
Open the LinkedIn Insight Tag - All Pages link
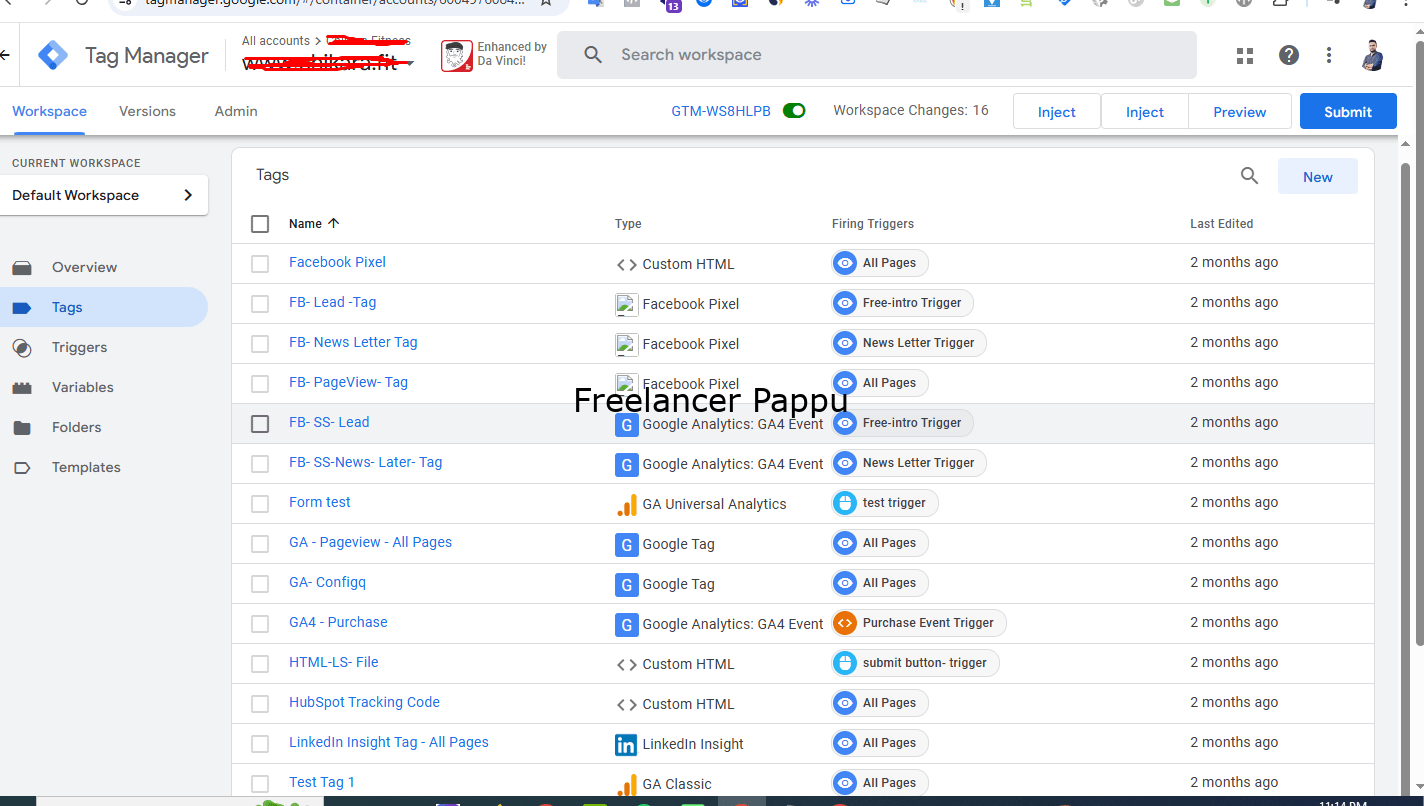[x=389, y=742]
